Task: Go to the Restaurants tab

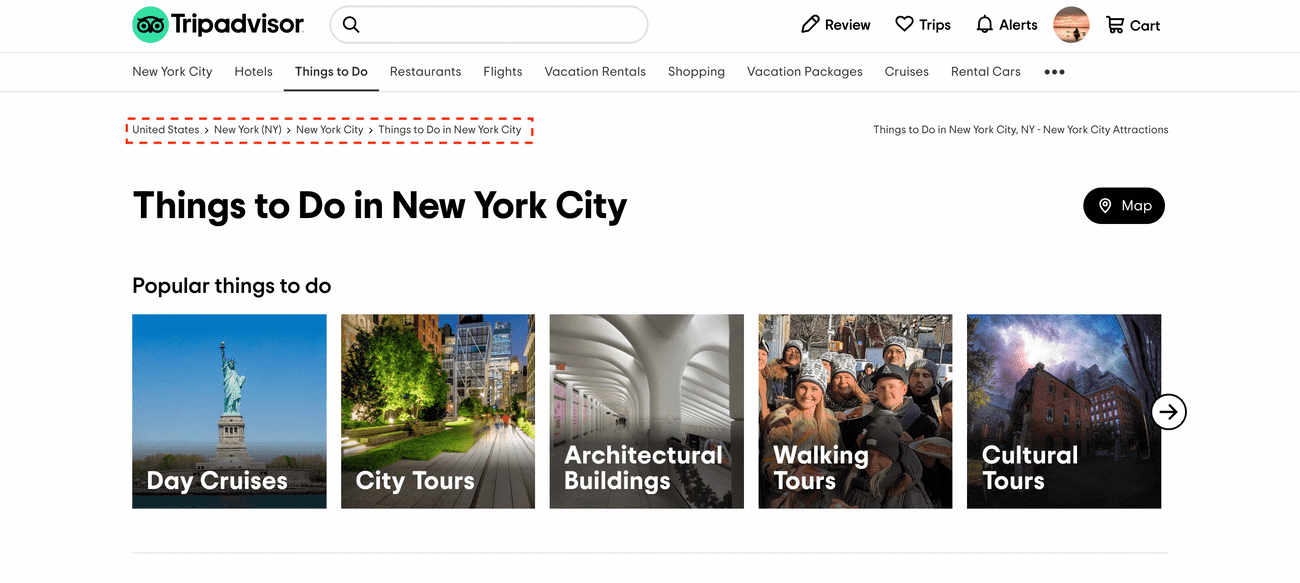Action: [x=425, y=72]
